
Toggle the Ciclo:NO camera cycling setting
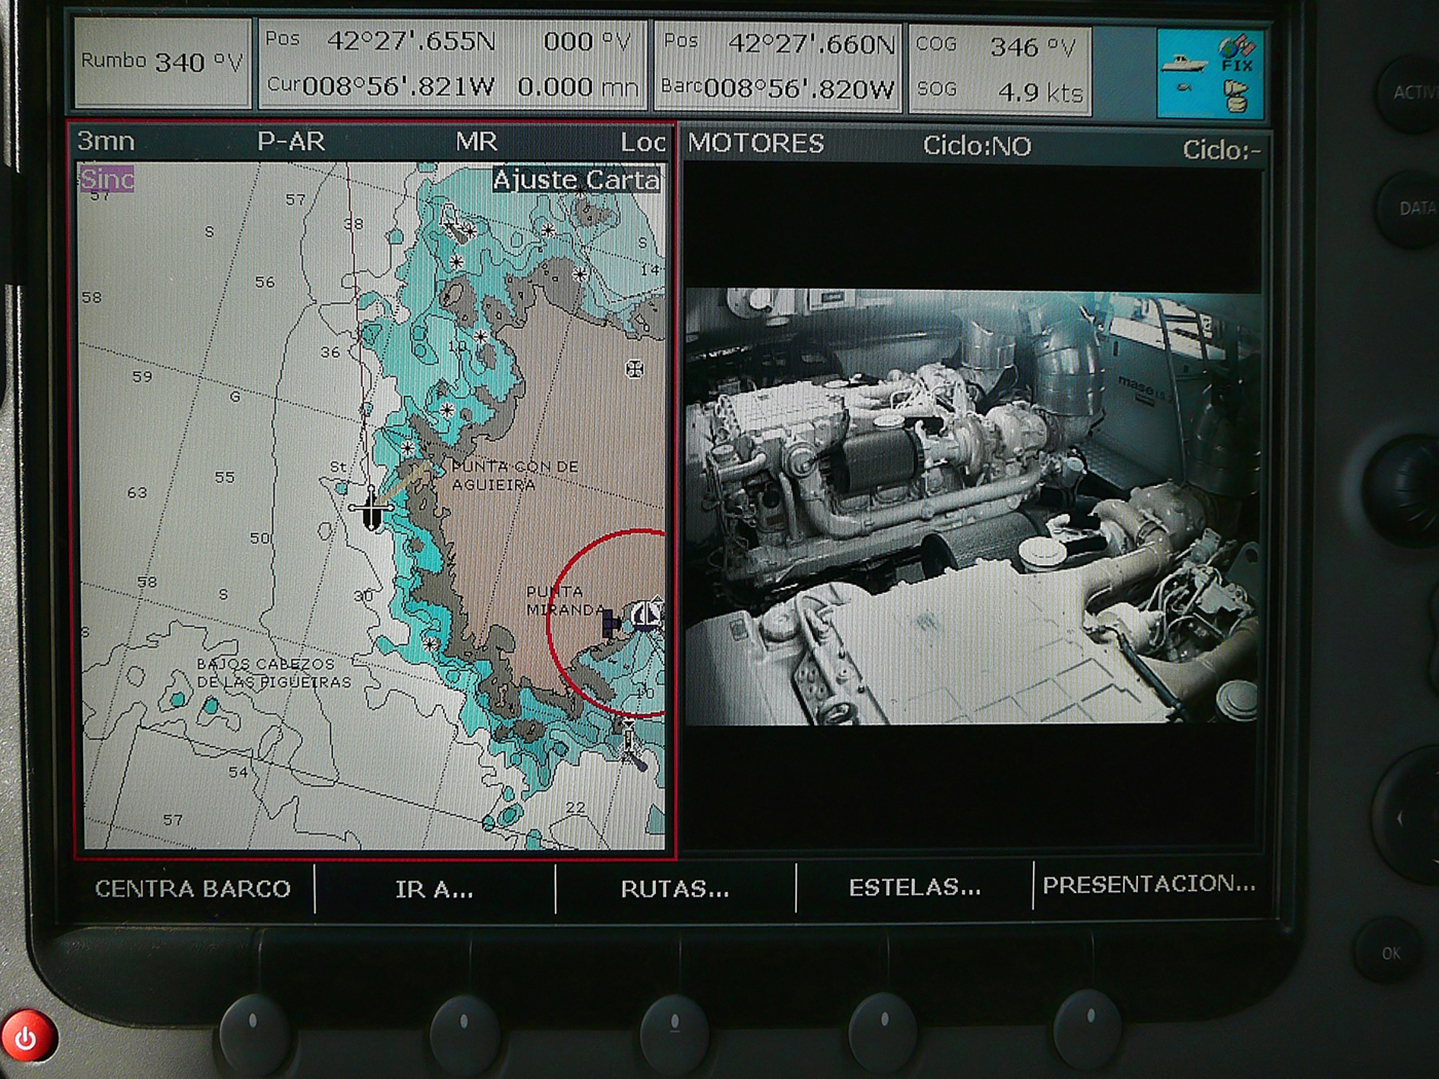pyautogui.click(x=976, y=147)
